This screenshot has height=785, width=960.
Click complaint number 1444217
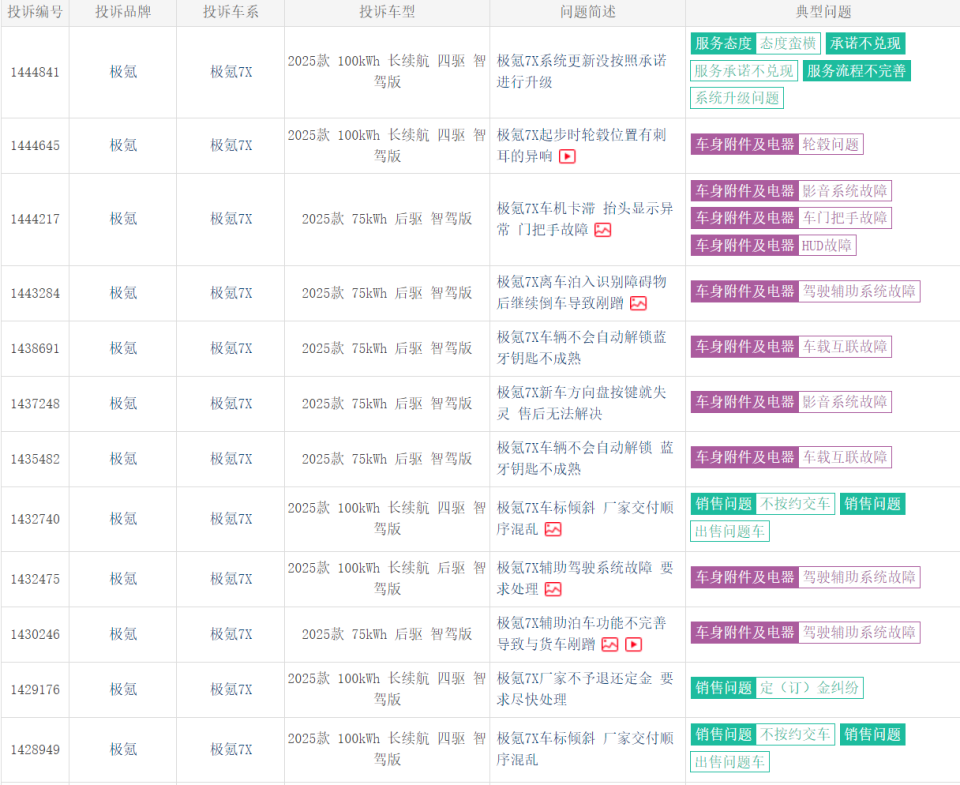coord(35,219)
